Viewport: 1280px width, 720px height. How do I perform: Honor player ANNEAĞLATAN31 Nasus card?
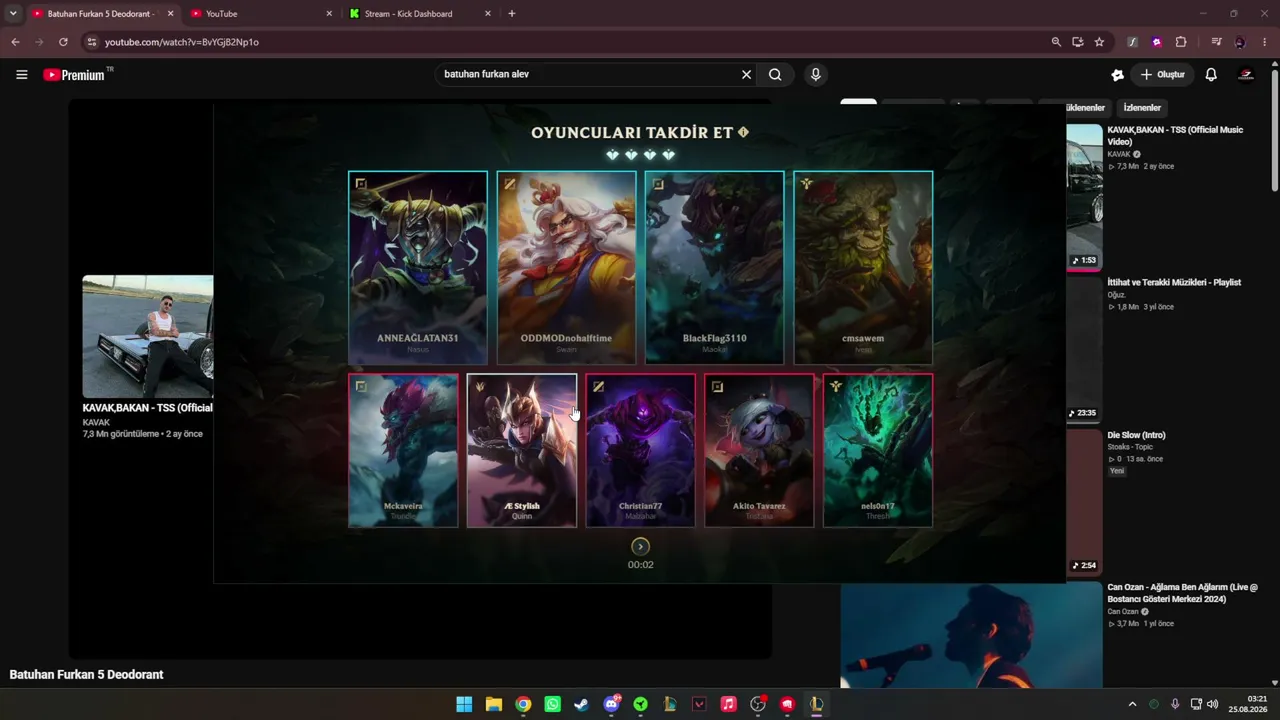[x=418, y=267]
